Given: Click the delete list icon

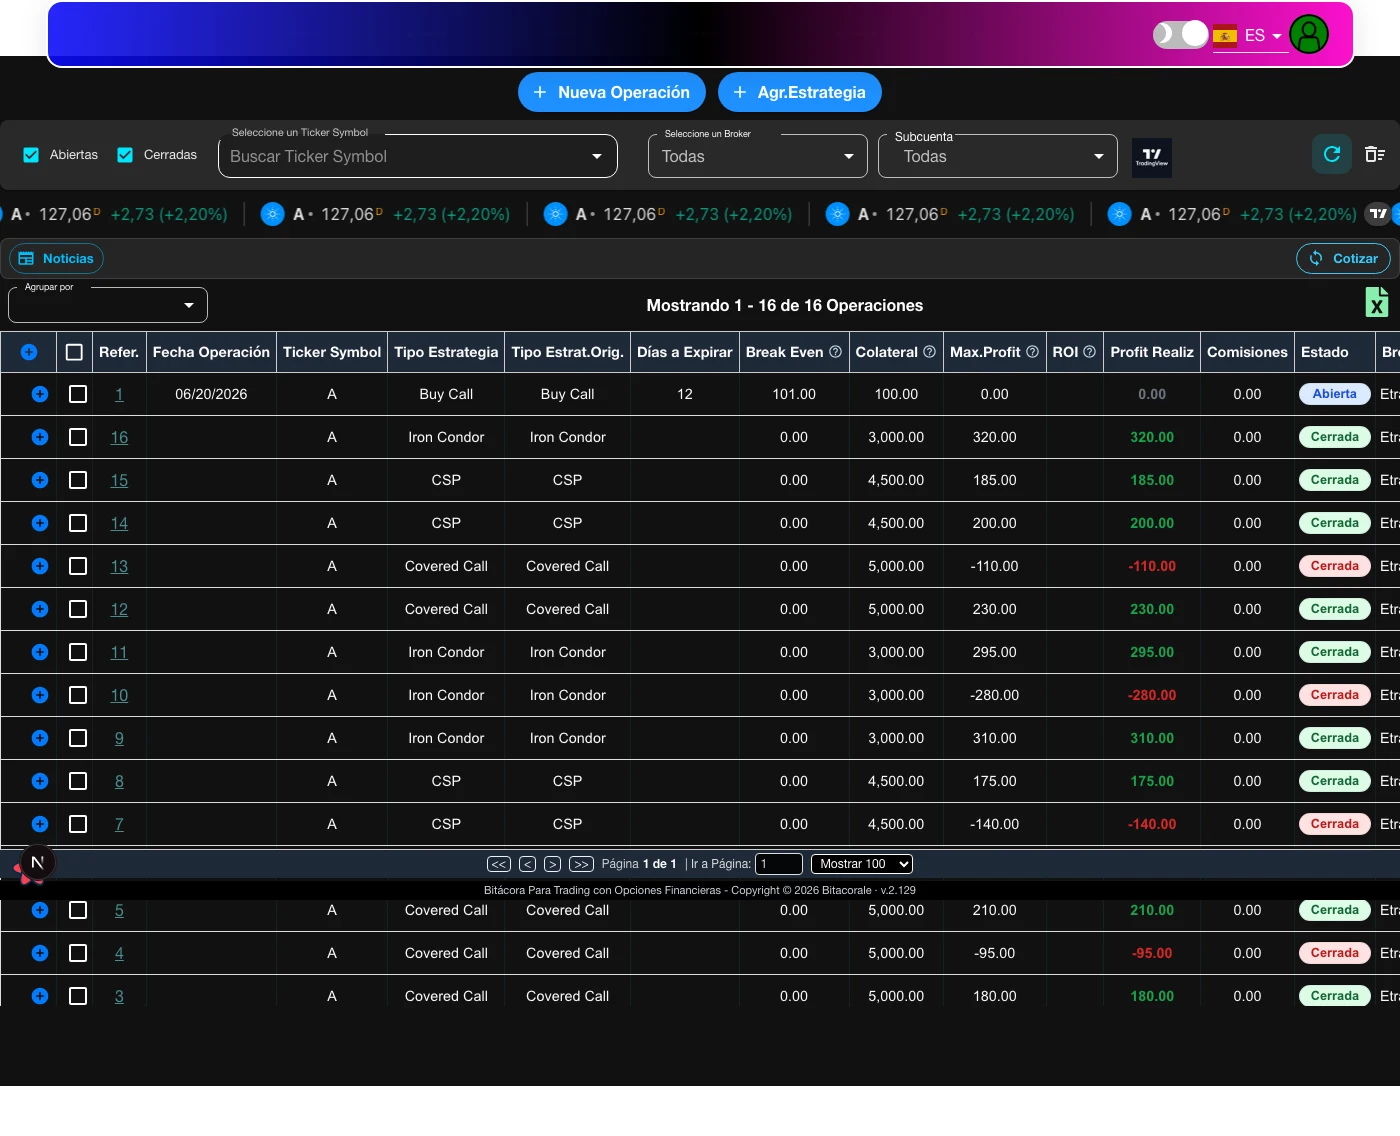Looking at the screenshot, I should (1375, 154).
